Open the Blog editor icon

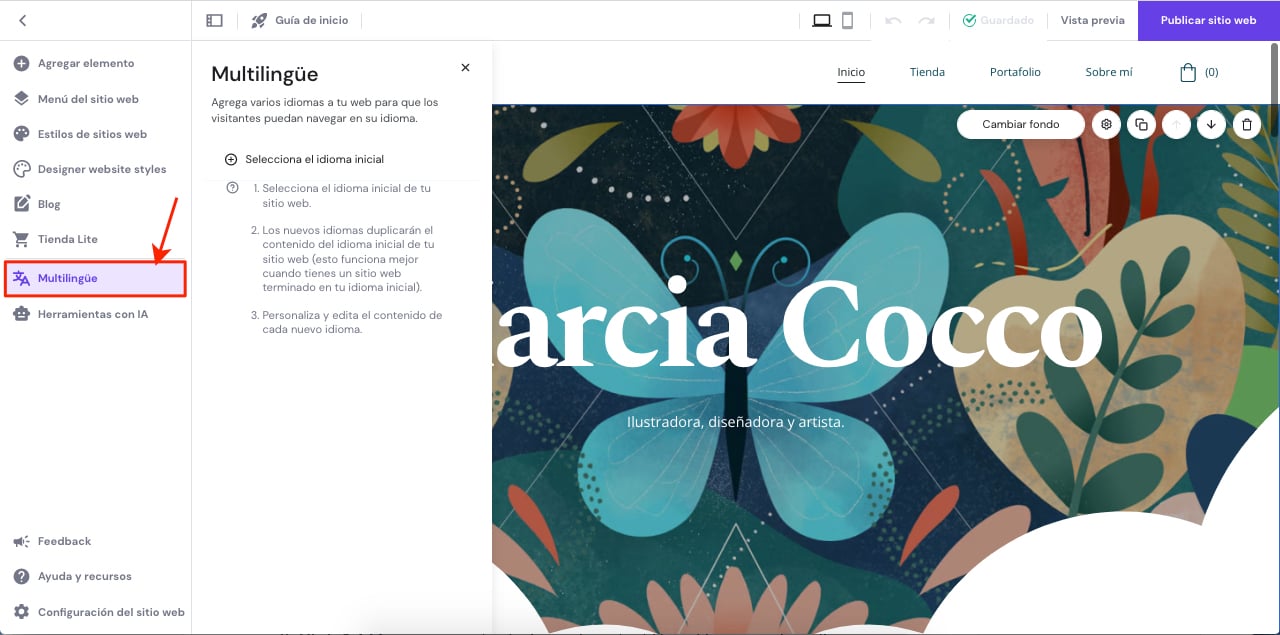(x=22, y=204)
